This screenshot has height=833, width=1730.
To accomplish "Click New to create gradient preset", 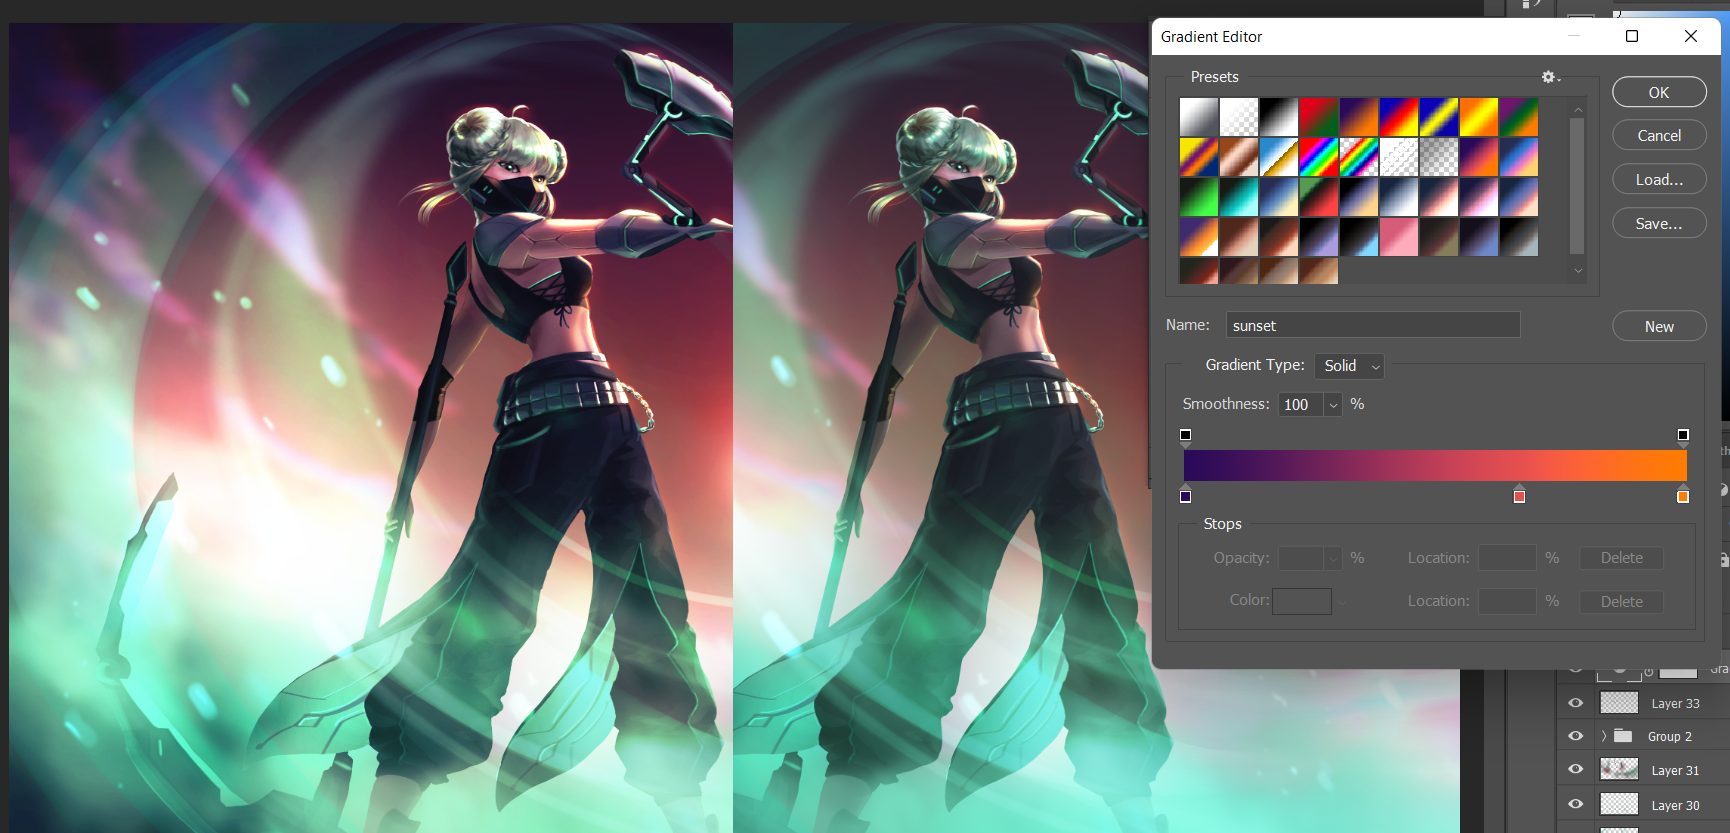I will pyautogui.click(x=1659, y=327).
